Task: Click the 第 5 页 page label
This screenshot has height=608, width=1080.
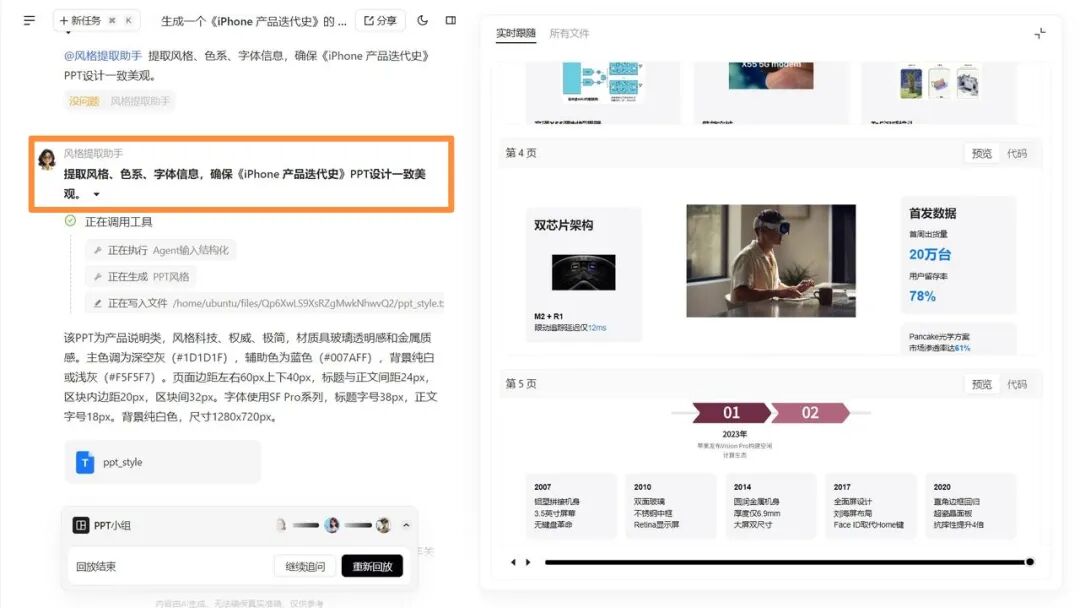Action: pyautogui.click(x=521, y=384)
